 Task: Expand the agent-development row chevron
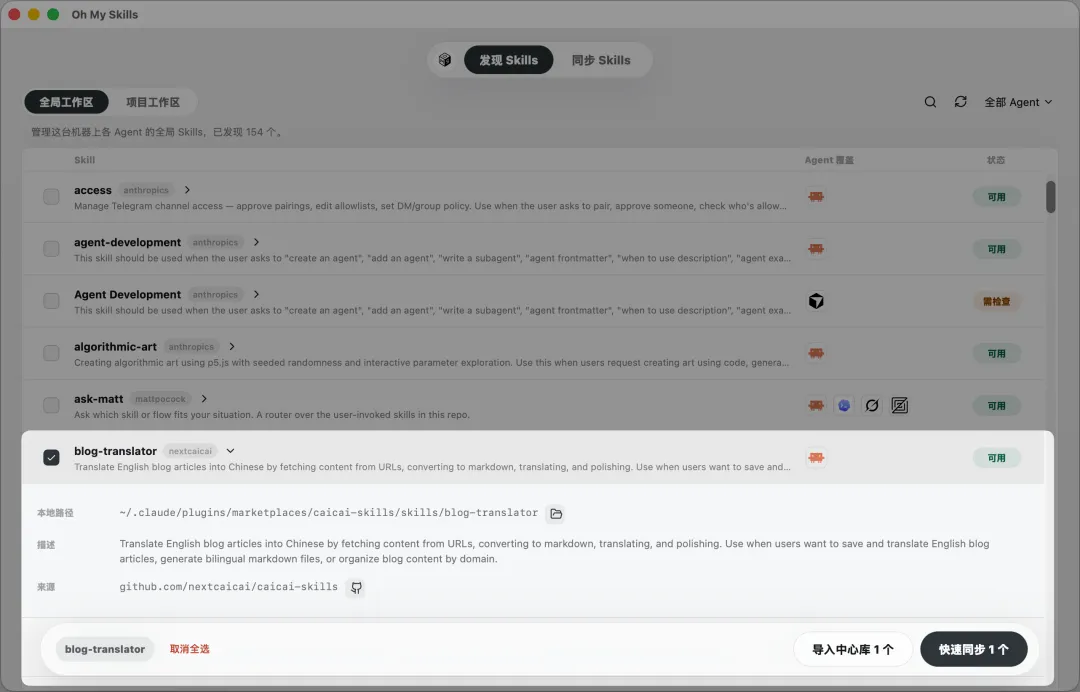[256, 242]
